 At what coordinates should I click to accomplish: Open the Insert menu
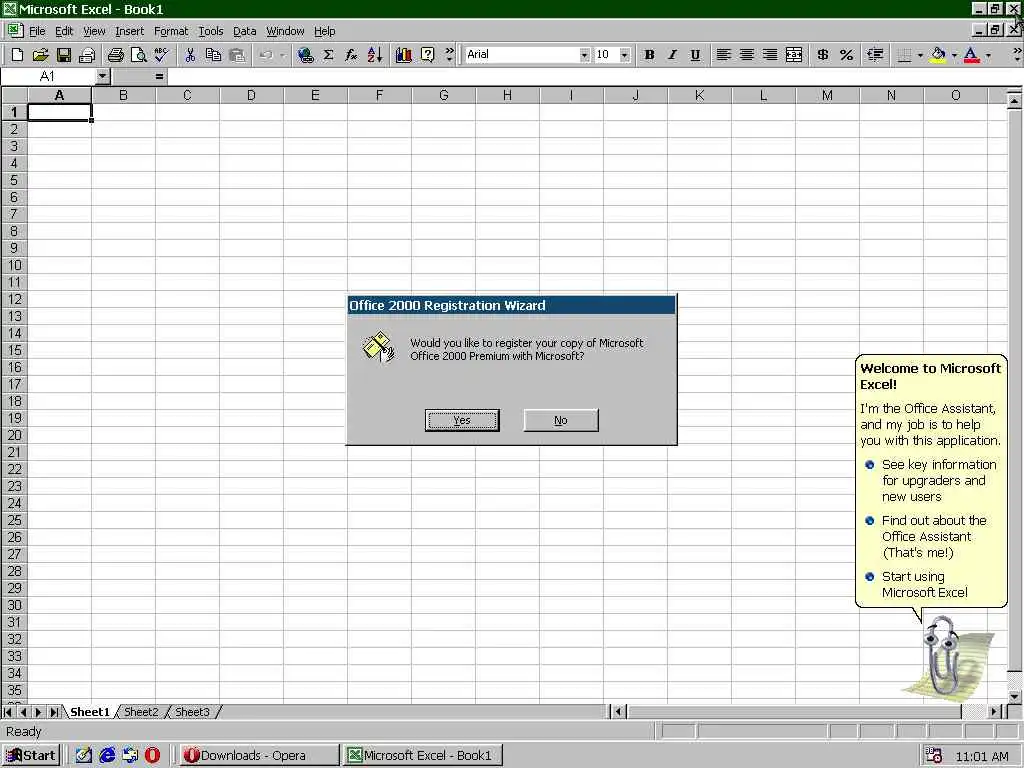(129, 31)
